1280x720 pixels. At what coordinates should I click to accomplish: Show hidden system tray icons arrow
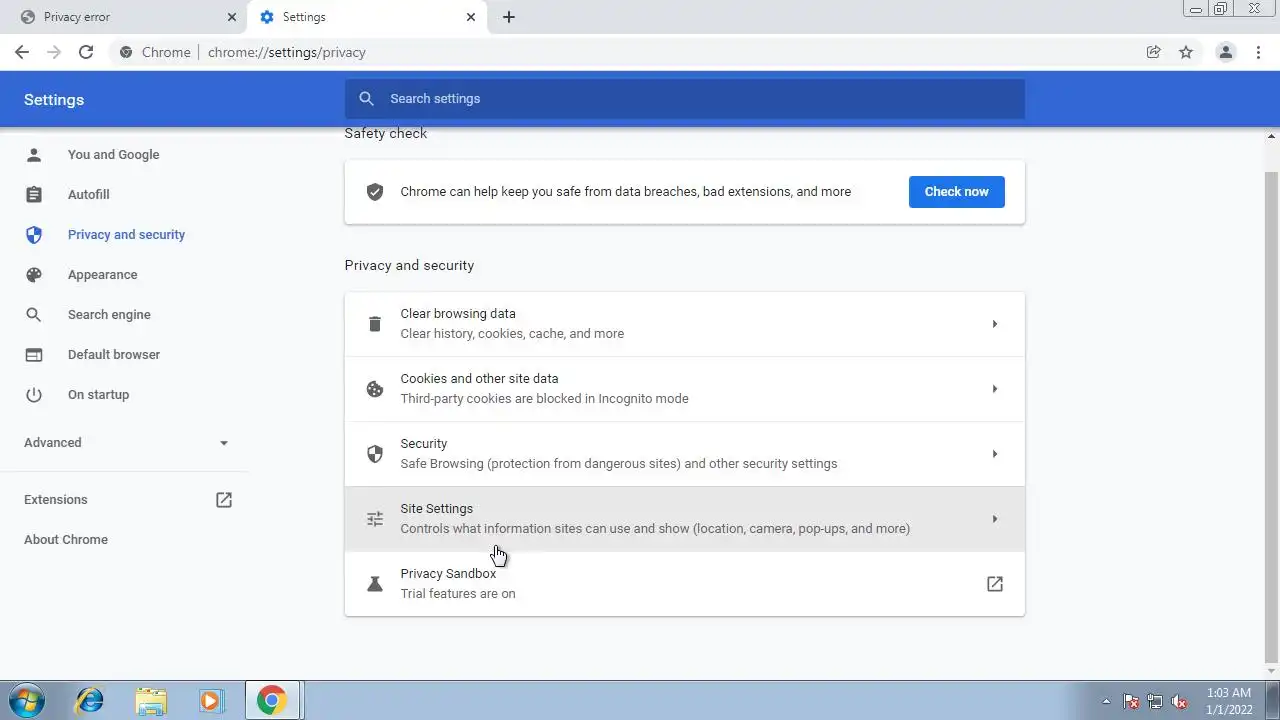[x=1106, y=701]
